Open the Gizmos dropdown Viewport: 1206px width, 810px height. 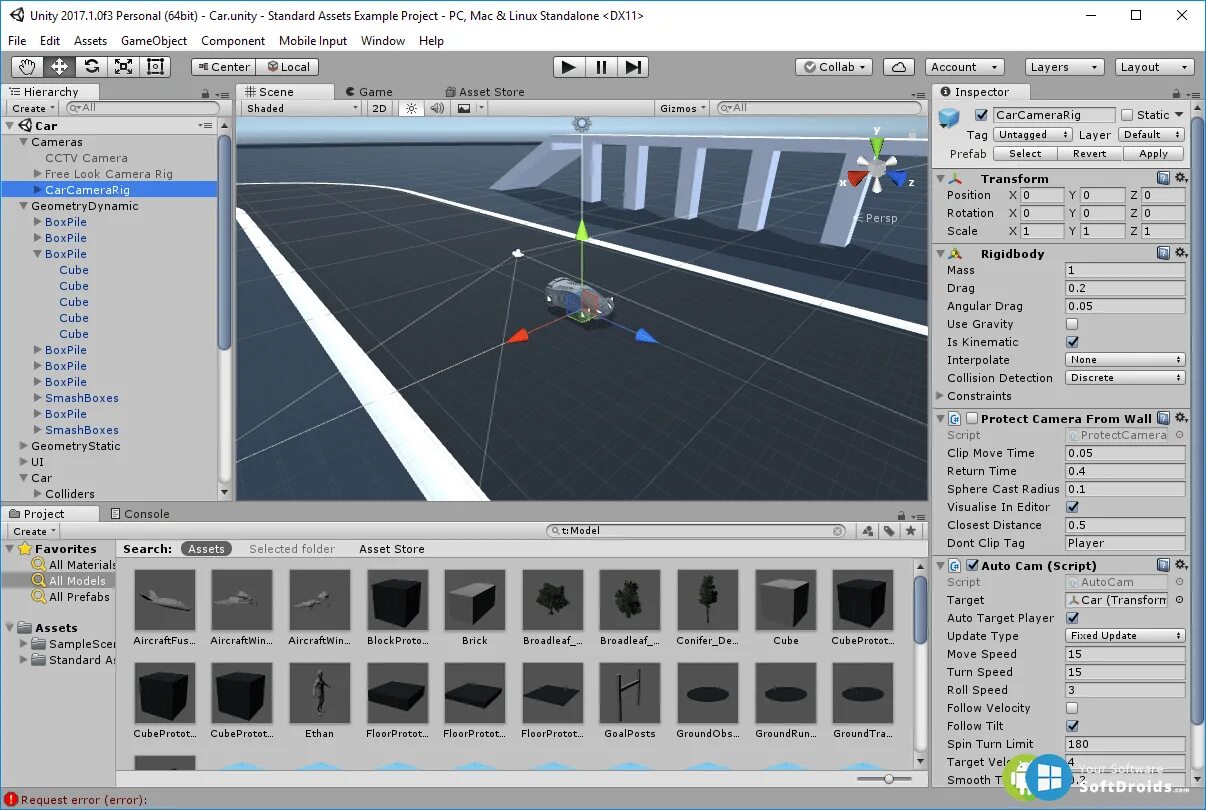coord(683,108)
